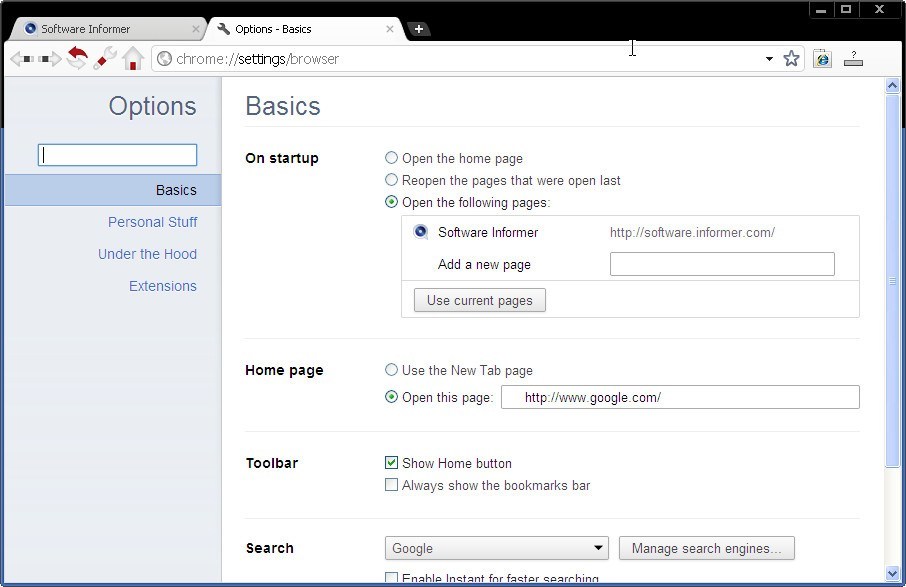Screen dimensions: 906x587
Task: Select Basics in the options sidebar
Action: (113, 190)
